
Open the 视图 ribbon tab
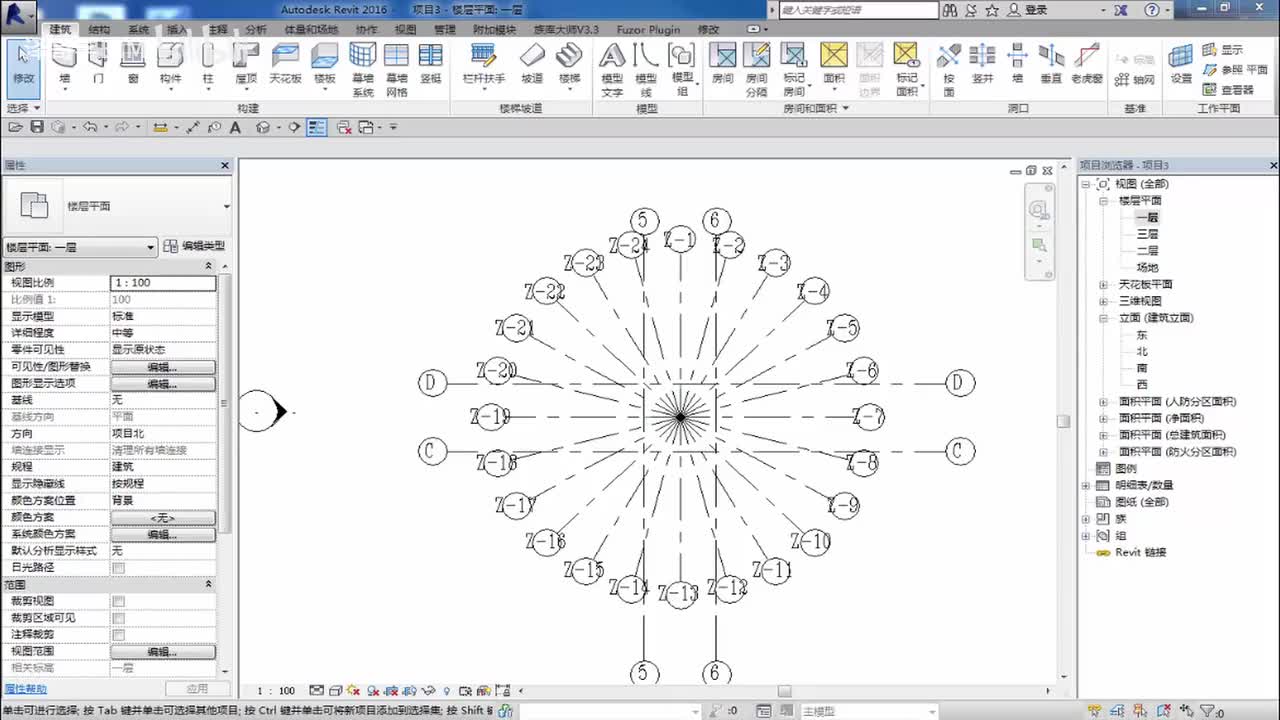tap(405, 30)
